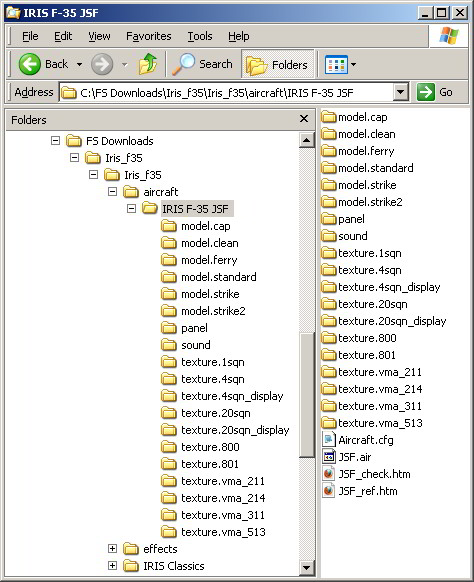
Task: Open the File menu
Action: (30, 36)
